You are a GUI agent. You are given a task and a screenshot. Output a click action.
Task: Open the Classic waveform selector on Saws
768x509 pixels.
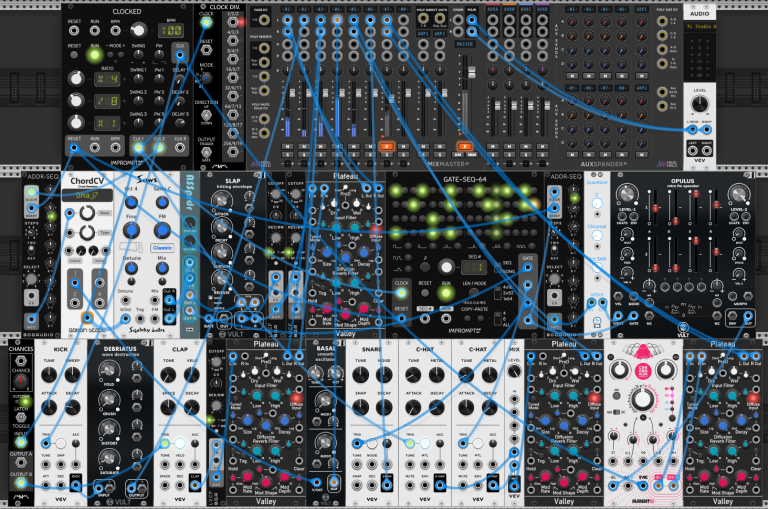click(162, 248)
